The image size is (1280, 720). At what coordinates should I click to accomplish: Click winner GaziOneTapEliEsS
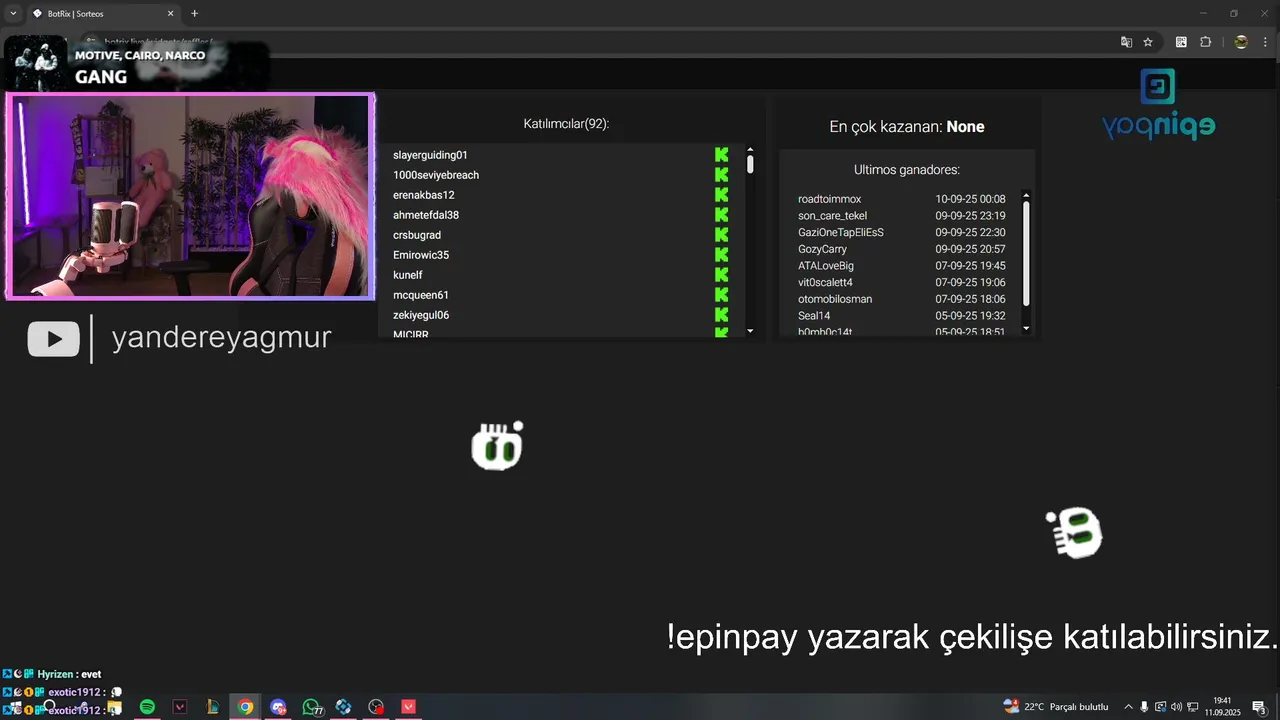point(841,232)
